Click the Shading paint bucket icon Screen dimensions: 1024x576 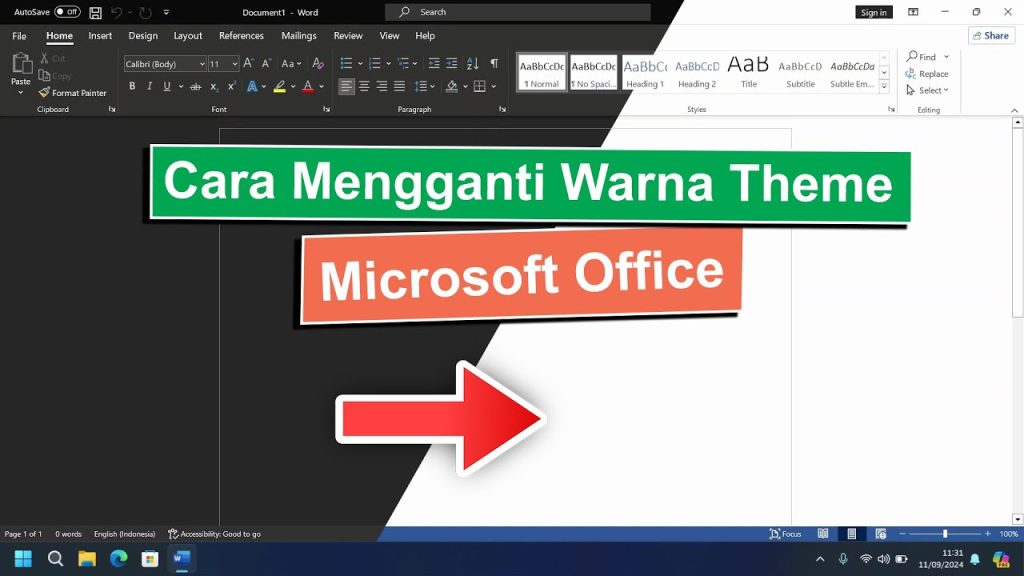pos(452,86)
